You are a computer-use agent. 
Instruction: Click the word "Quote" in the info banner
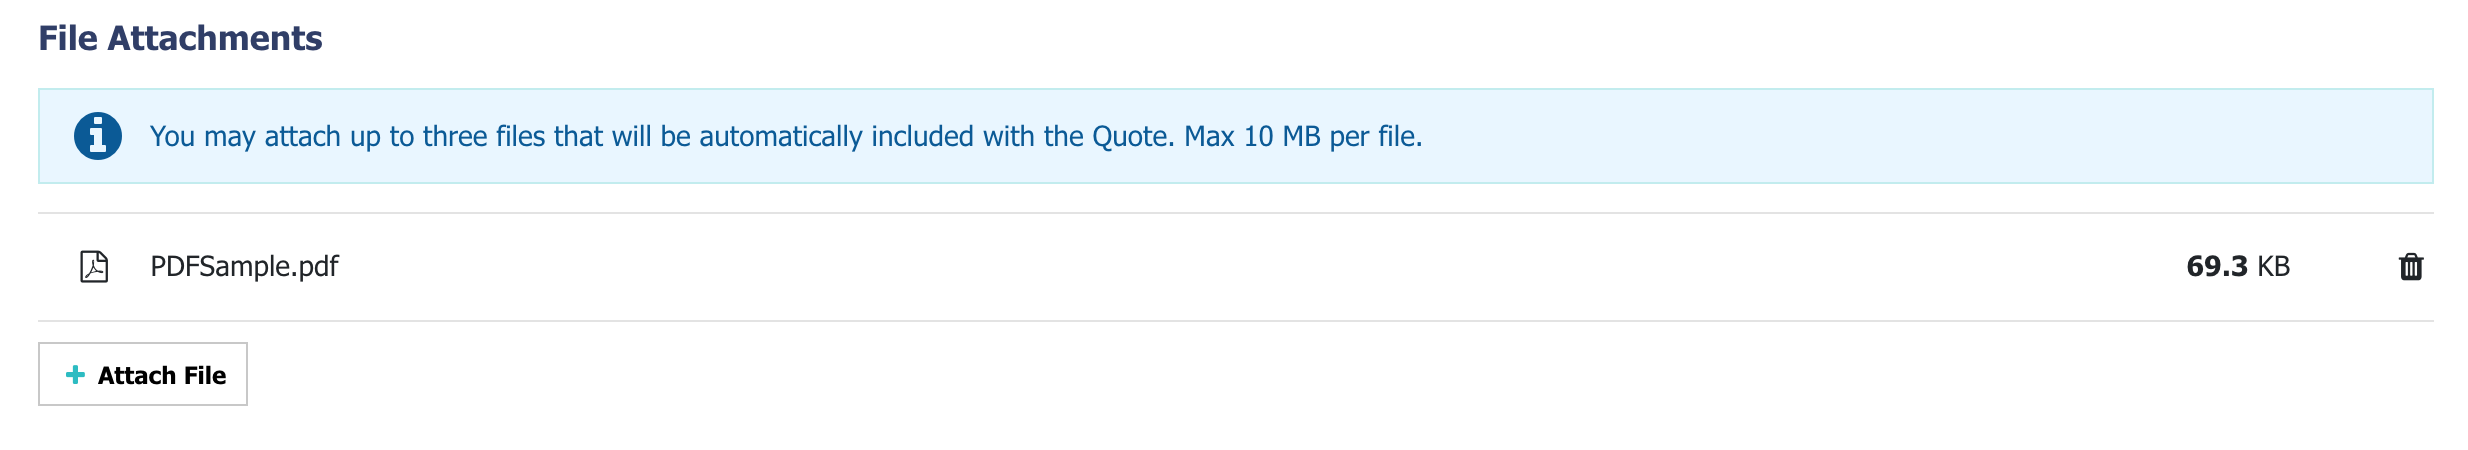coord(1132,136)
